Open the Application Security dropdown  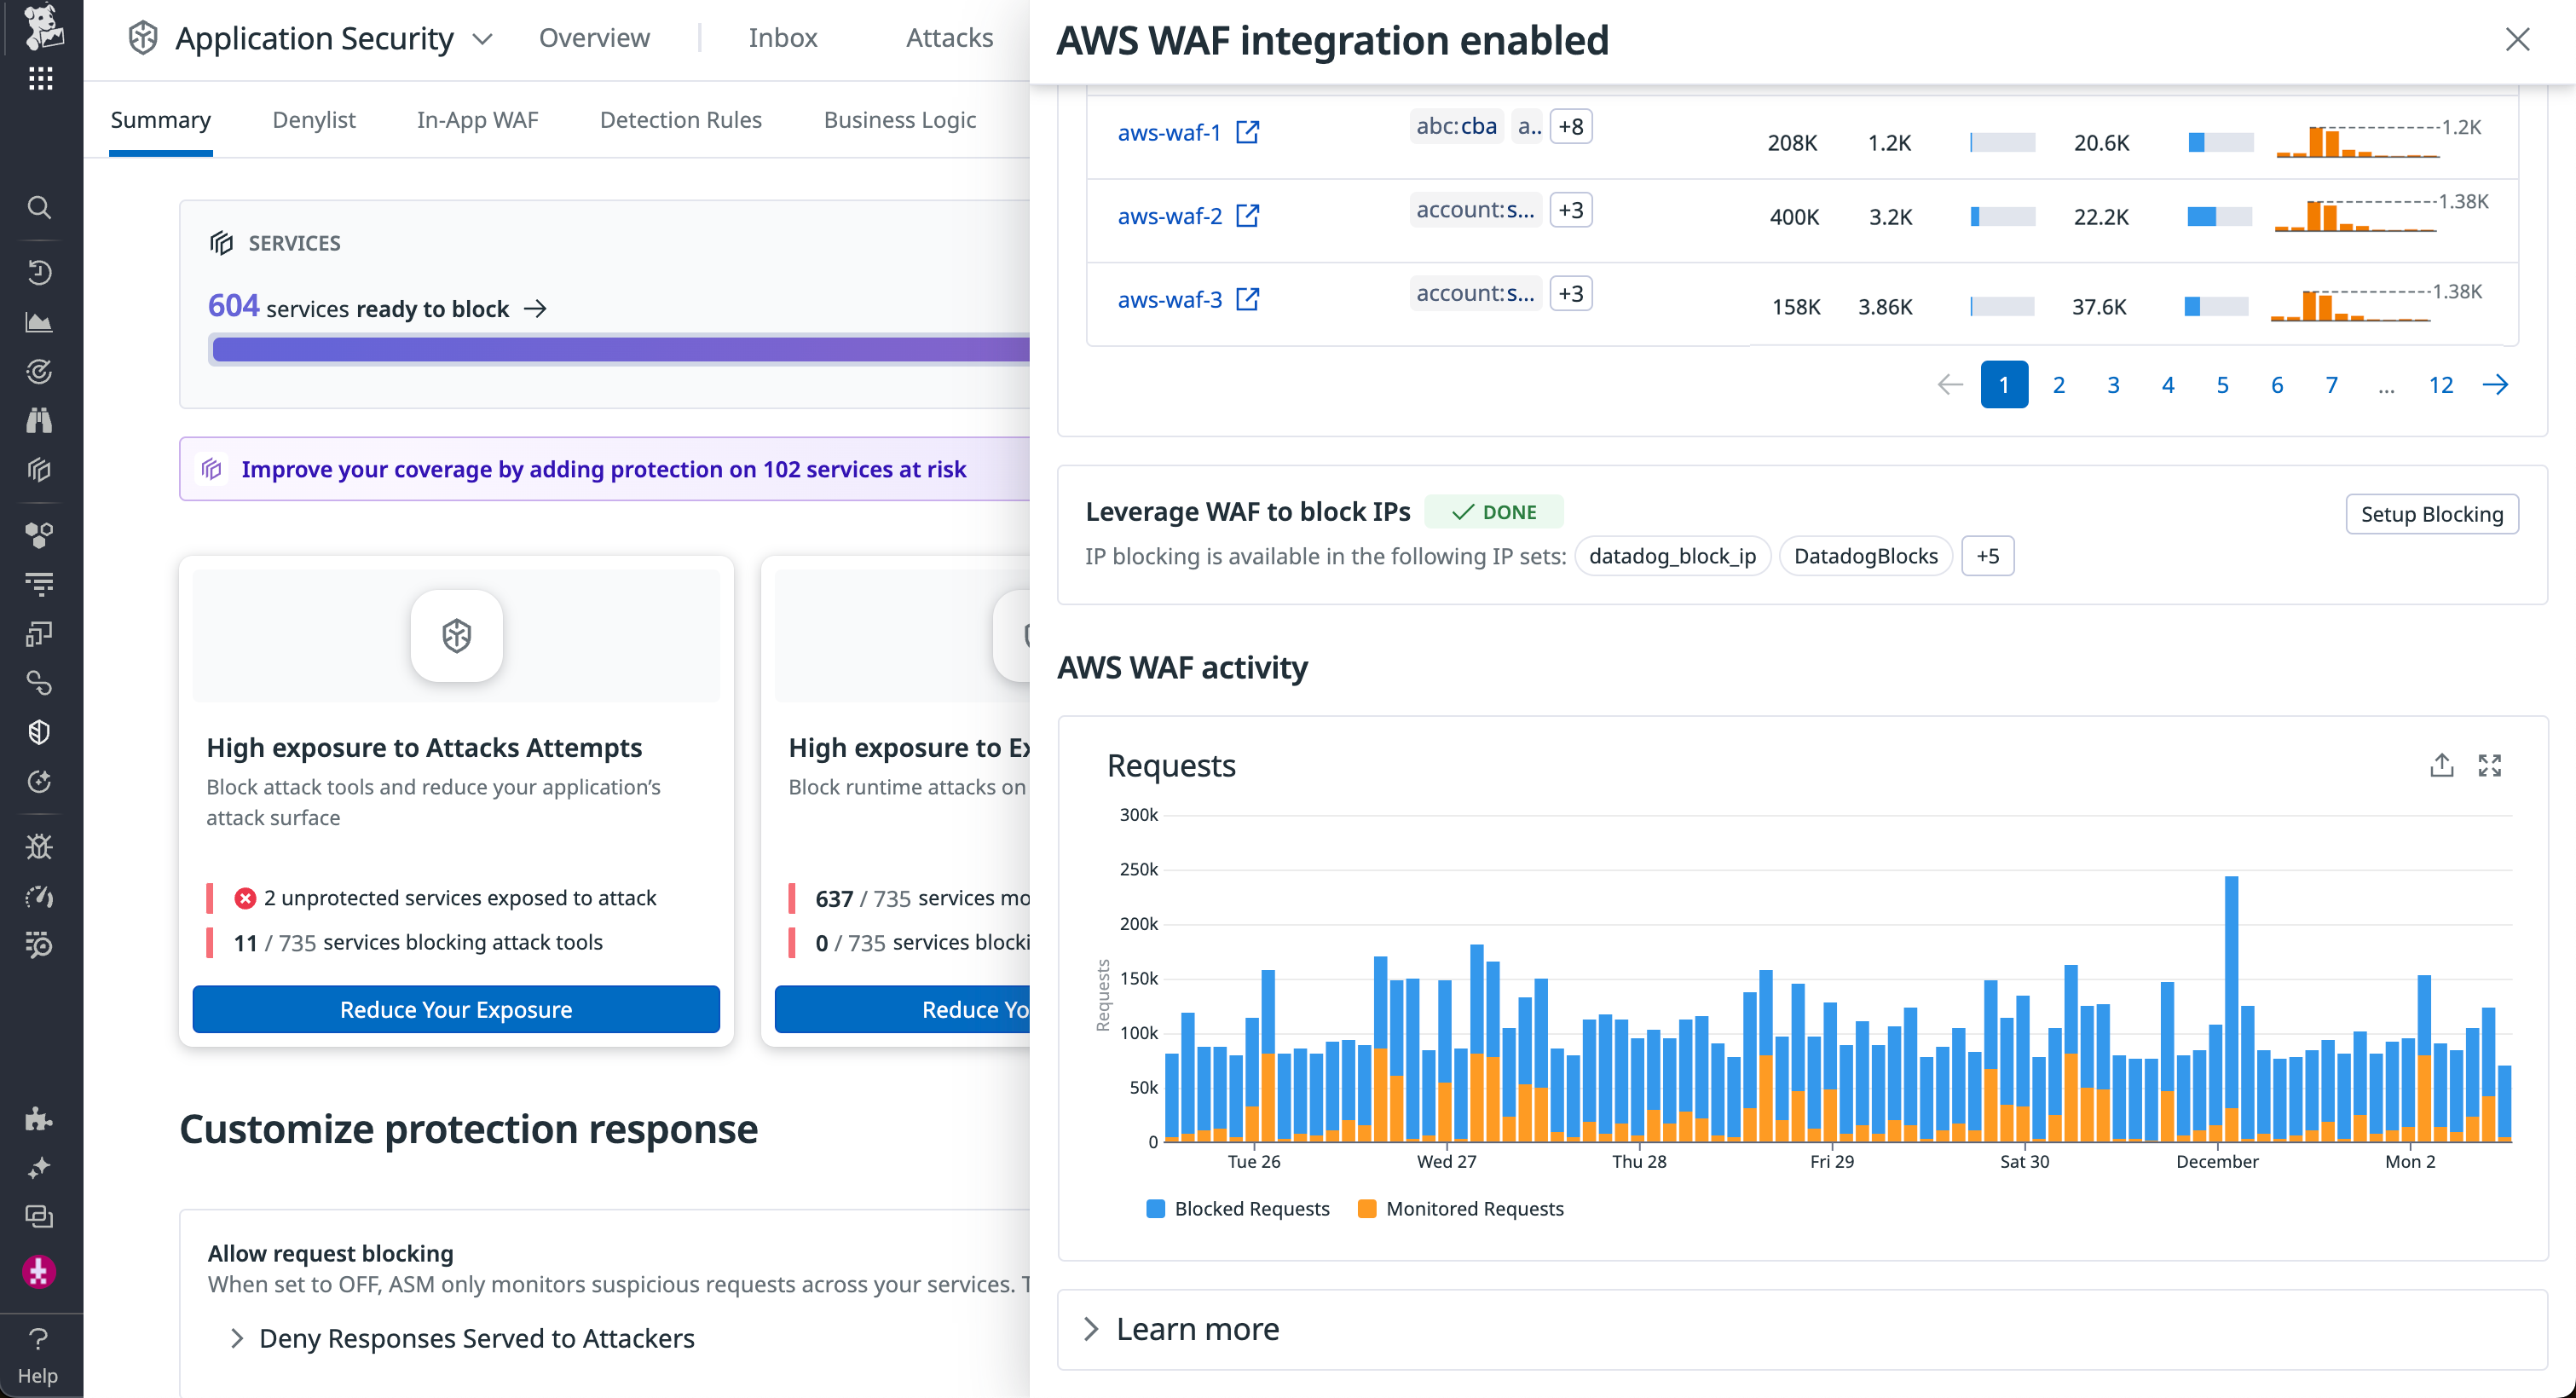pos(483,39)
